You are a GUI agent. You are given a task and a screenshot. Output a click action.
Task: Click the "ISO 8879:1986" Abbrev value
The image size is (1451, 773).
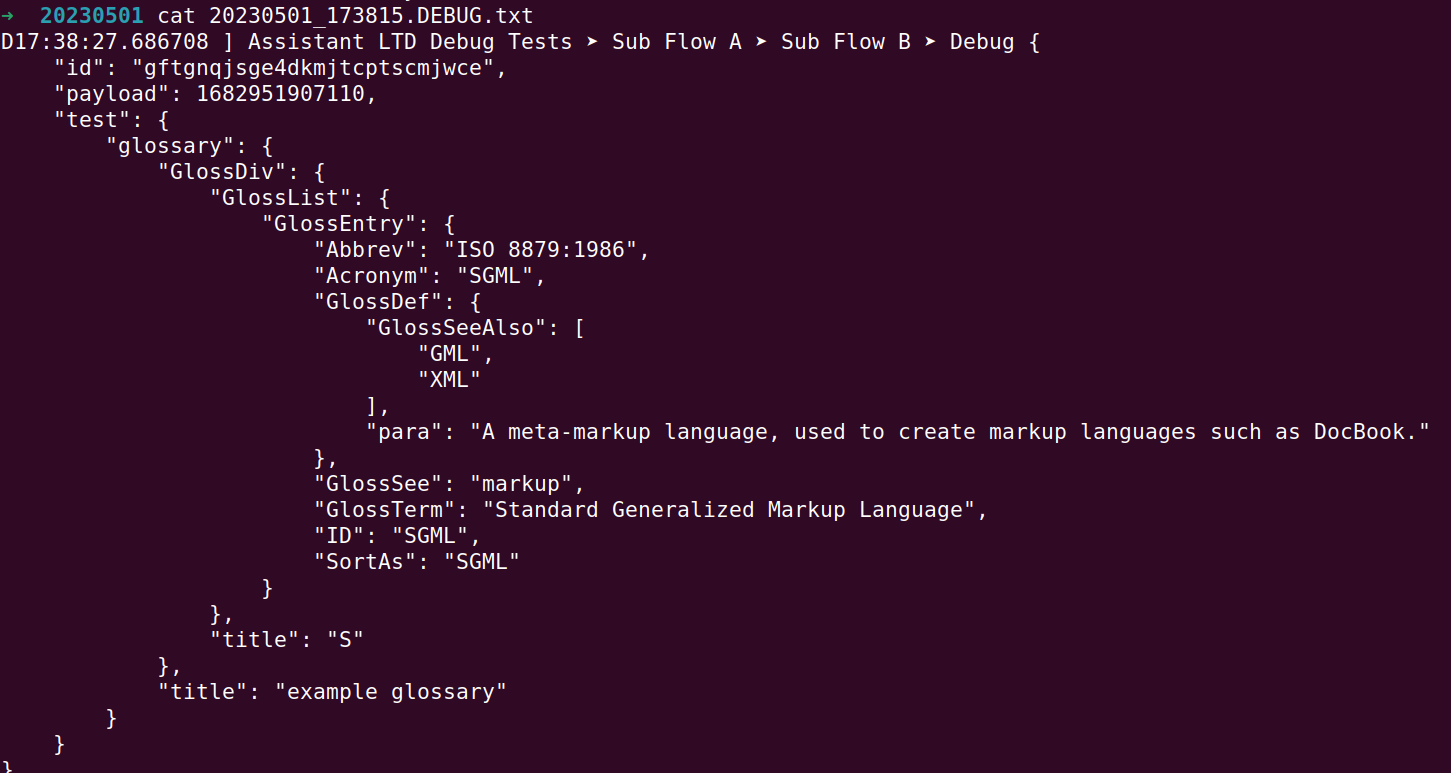click(541, 250)
